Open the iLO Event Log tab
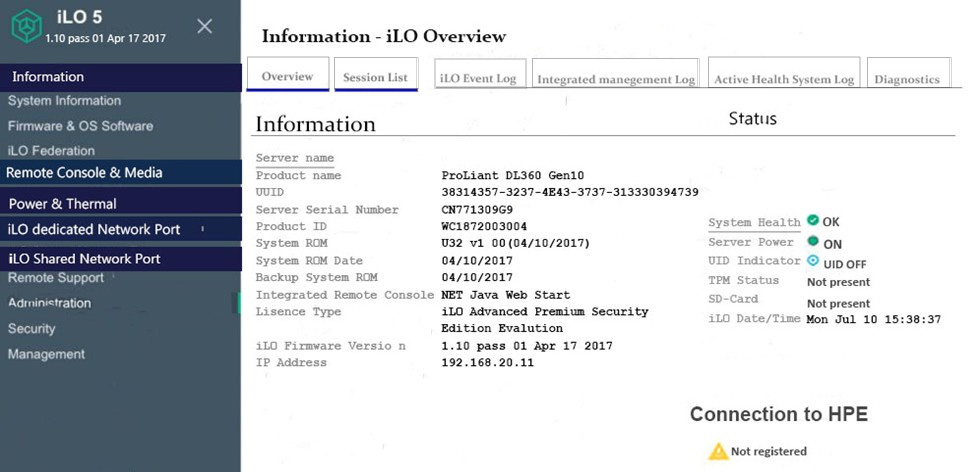 pyautogui.click(x=480, y=73)
